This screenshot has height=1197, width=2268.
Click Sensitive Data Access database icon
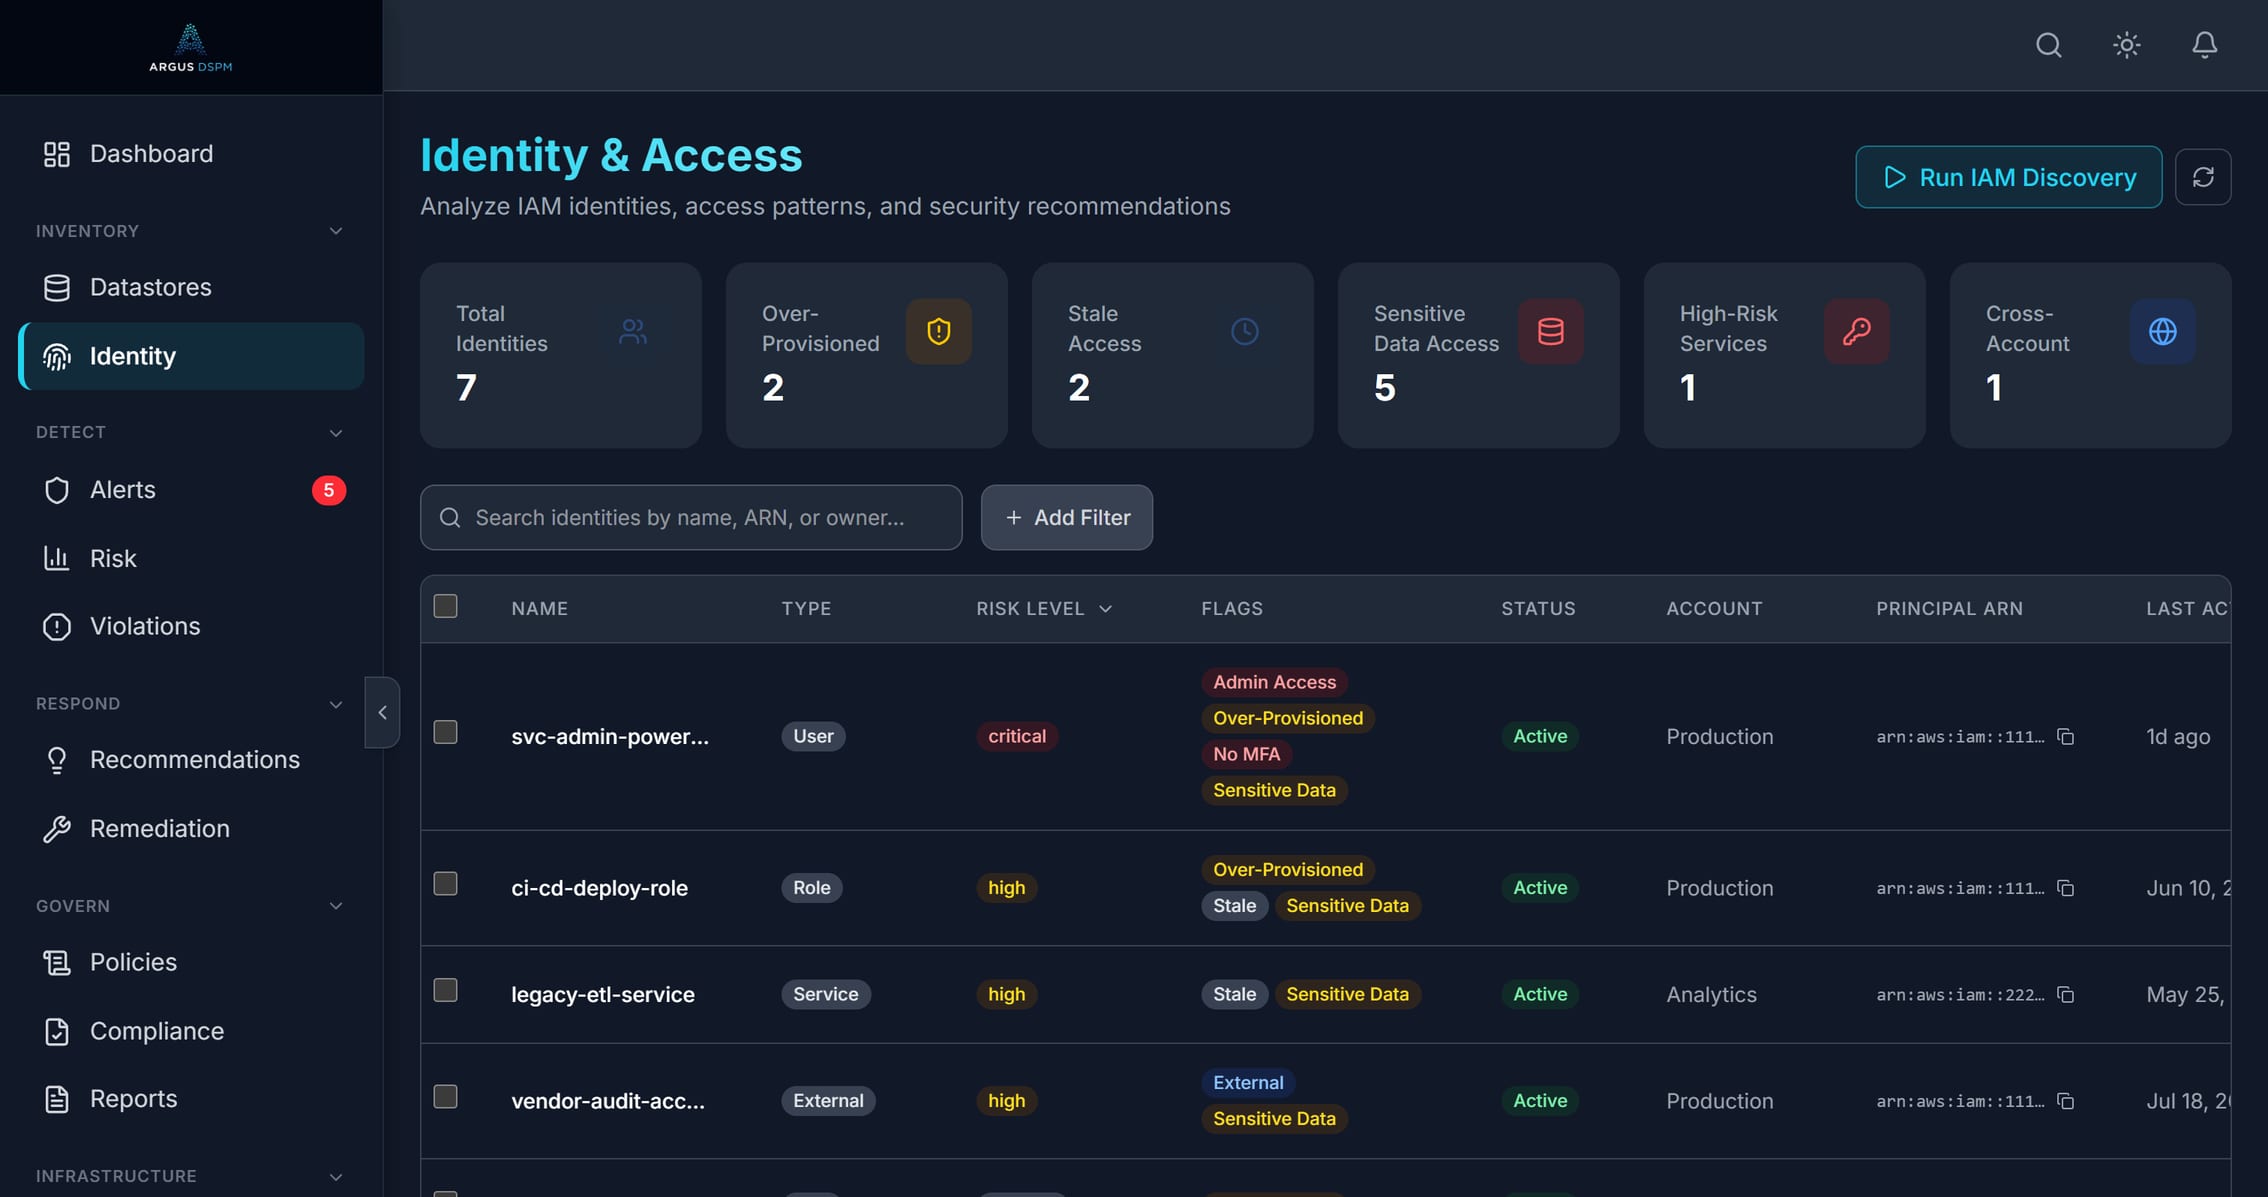(1550, 331)
